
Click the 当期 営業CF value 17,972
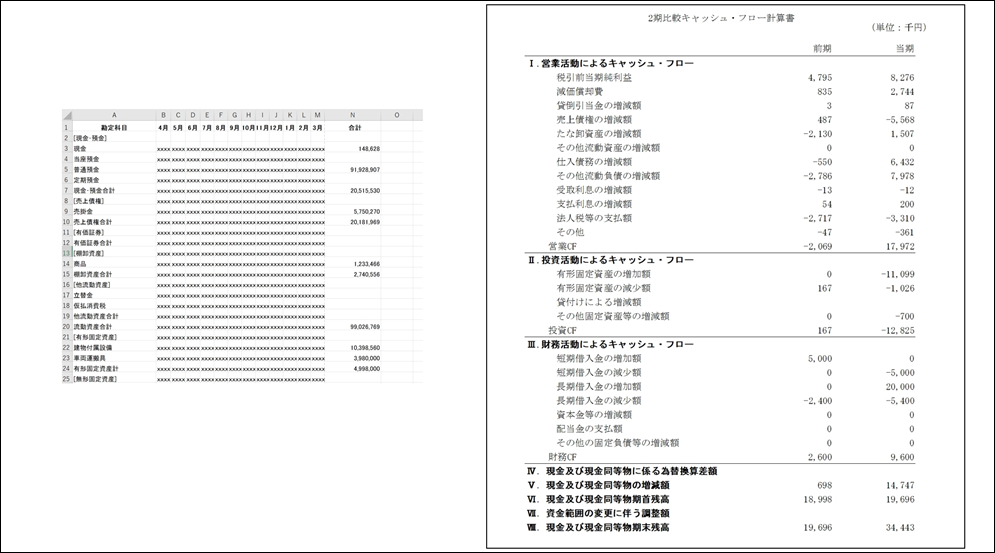click(900, 246)
